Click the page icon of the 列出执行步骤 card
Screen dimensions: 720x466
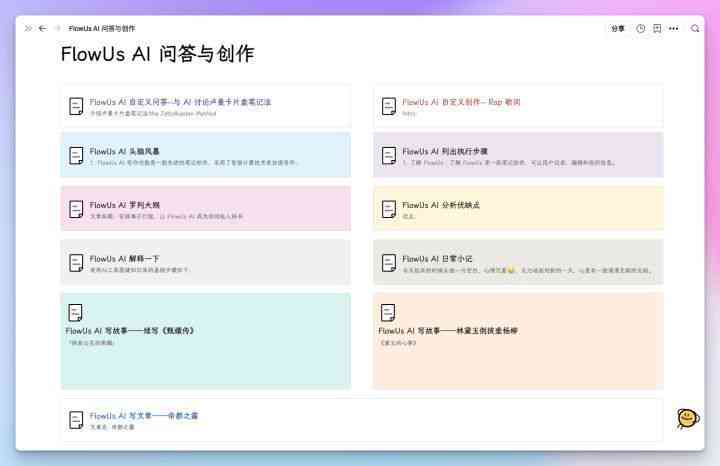[389, 156]
